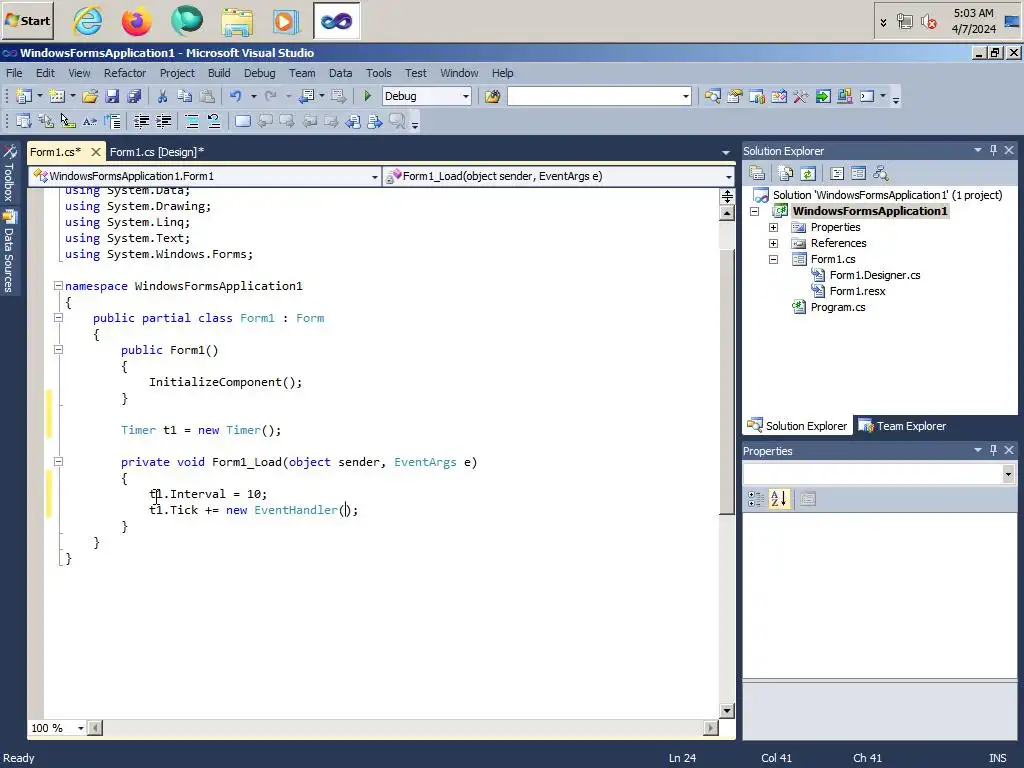The height and width of the screenshot is (768, 1024).
Task: Undo the last edit with the Undo icon
Action: point(235,97)
